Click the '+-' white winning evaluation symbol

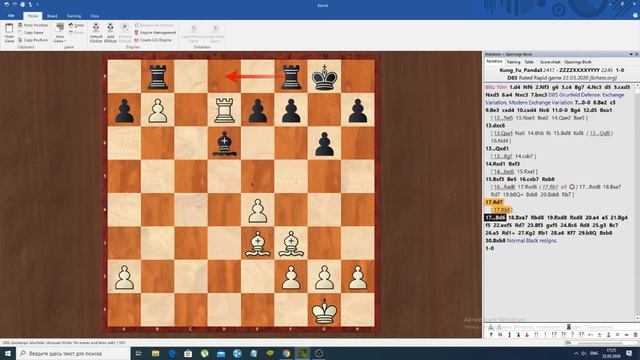[x=591, y=335]
